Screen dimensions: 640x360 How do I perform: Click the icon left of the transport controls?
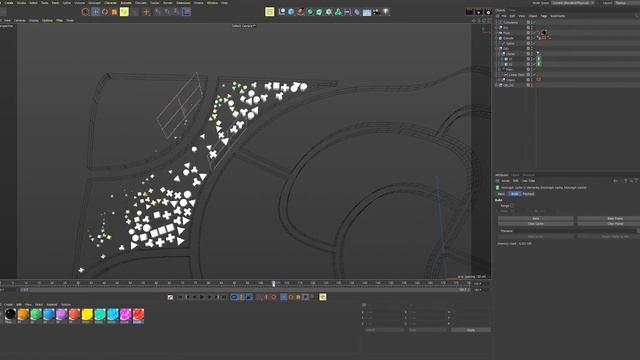tap(171, 297)
